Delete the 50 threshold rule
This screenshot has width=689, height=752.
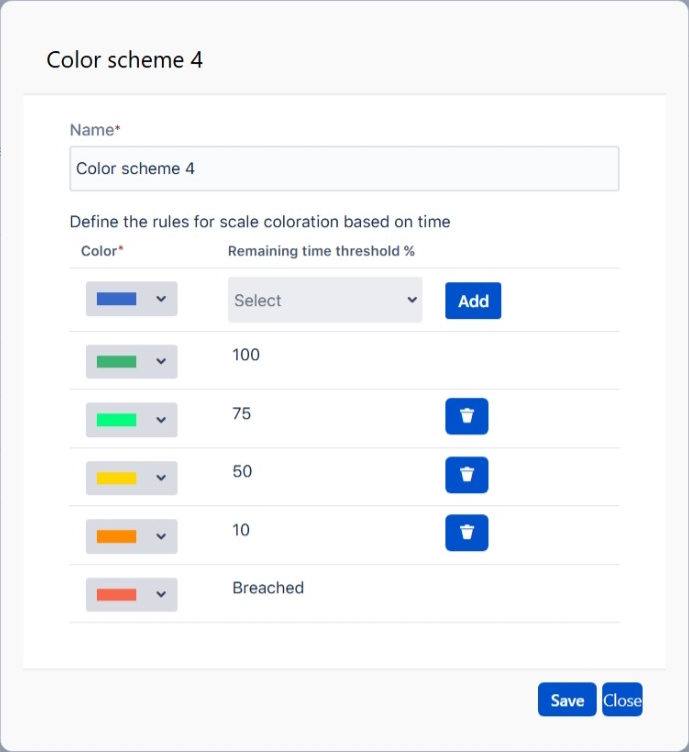point(466,475)
